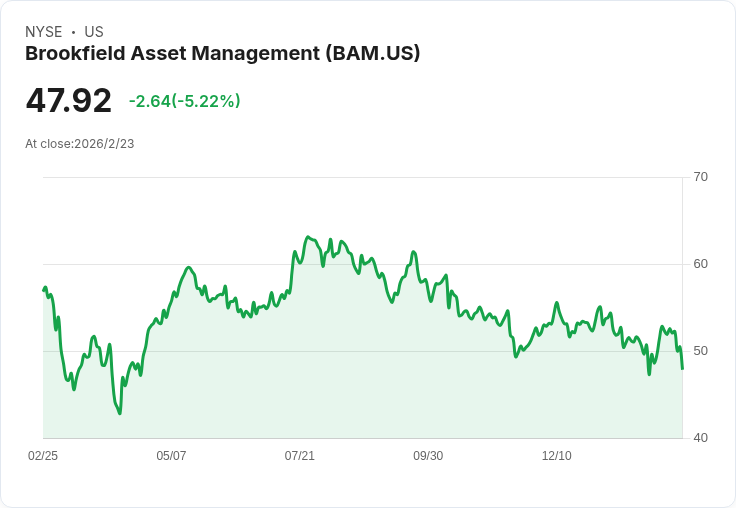Viewport: 736px width, 508px height.
Task: Click the final data point at chart's end
Action: click(x=682, y=369)
